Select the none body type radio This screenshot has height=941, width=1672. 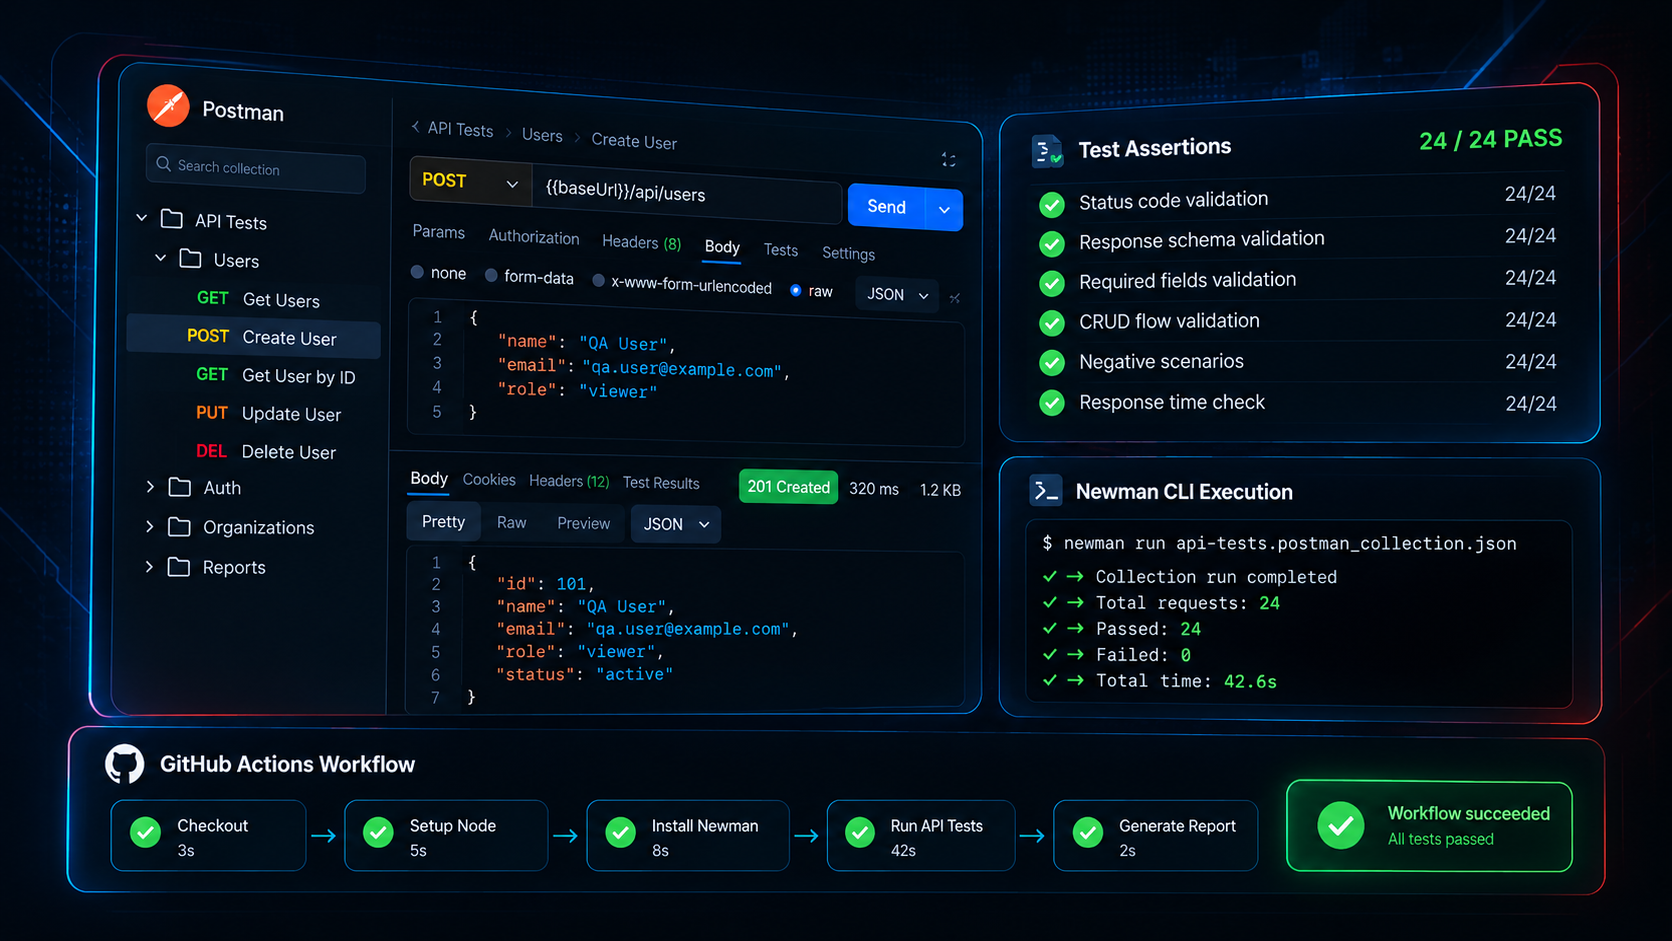(418, 272)
